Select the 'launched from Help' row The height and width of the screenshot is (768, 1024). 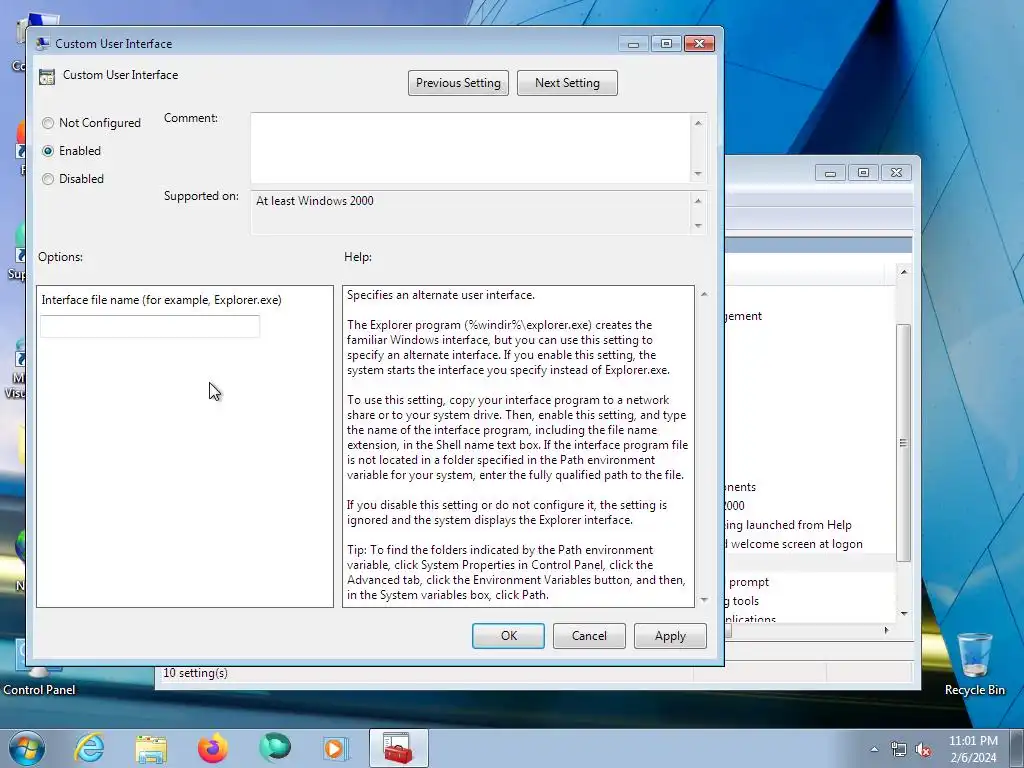tap(808, 524)
